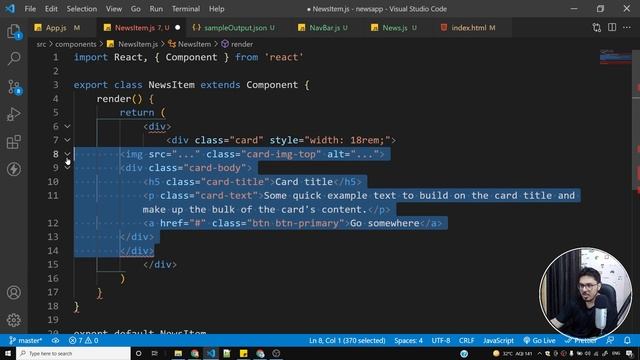Switch to the index.html tab
640x360 pixels.
pyautogui.click(x=469, y=28)
